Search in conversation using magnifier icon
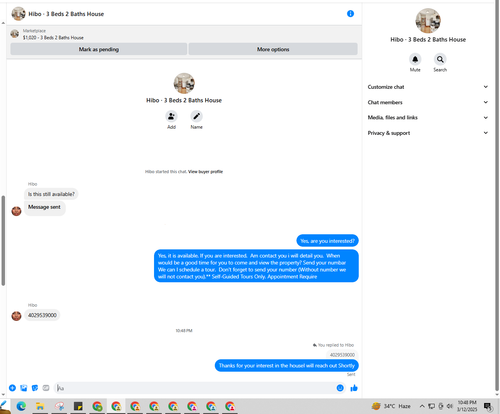The height and width of the screenshot is (414, 500). pyautogui.click(x=440, y=59)
